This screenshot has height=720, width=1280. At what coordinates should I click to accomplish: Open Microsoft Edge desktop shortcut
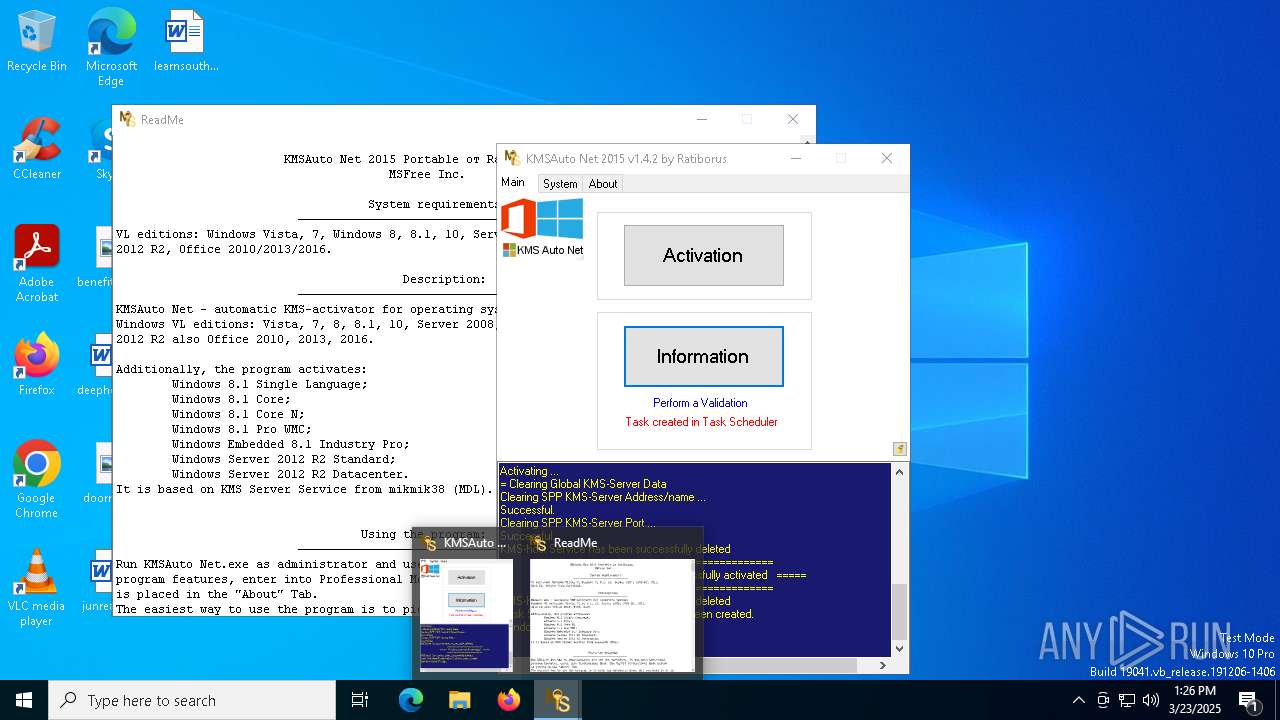point(111,48)
